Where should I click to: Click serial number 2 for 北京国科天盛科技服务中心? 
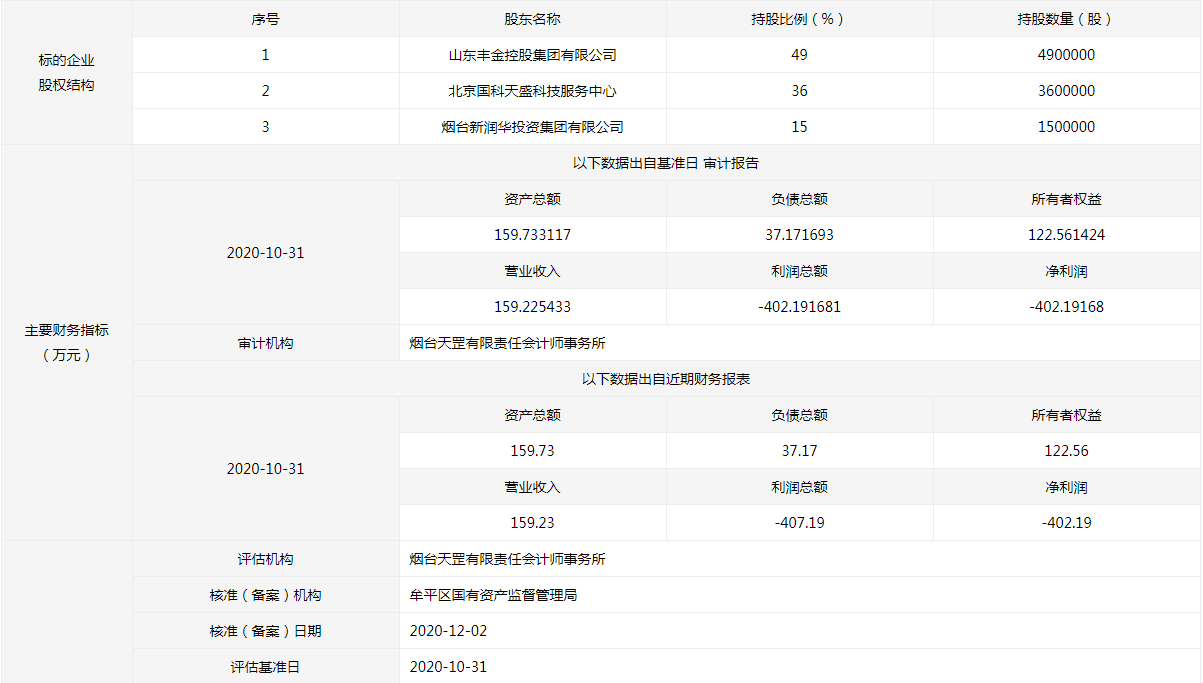265,91
